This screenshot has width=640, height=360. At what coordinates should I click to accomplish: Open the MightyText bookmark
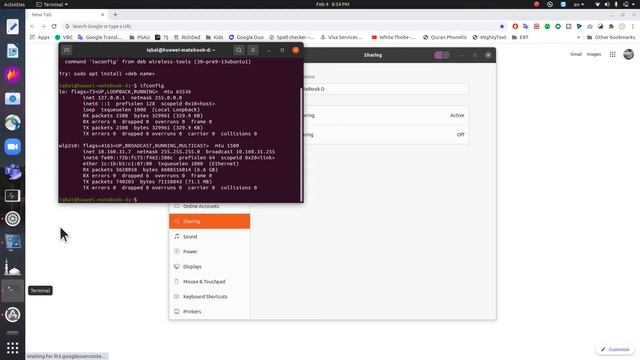pyautogui.click(x=489, y=37)
